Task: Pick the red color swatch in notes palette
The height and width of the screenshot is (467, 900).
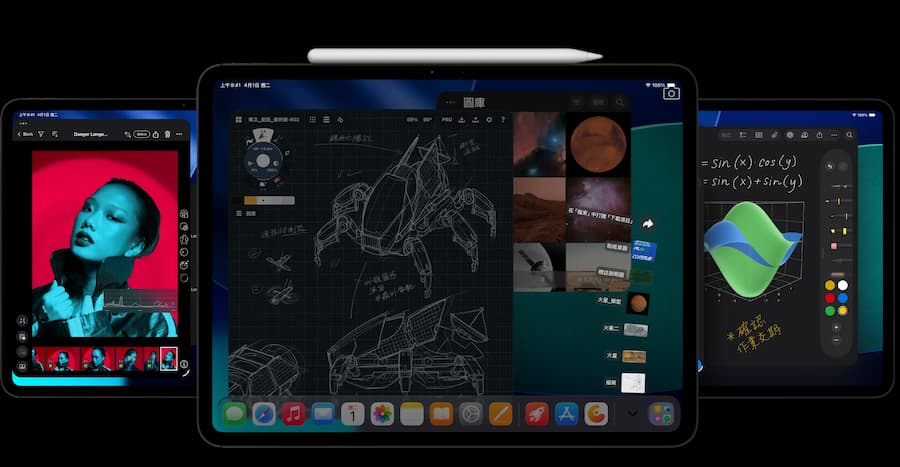Action: point(830,298)
